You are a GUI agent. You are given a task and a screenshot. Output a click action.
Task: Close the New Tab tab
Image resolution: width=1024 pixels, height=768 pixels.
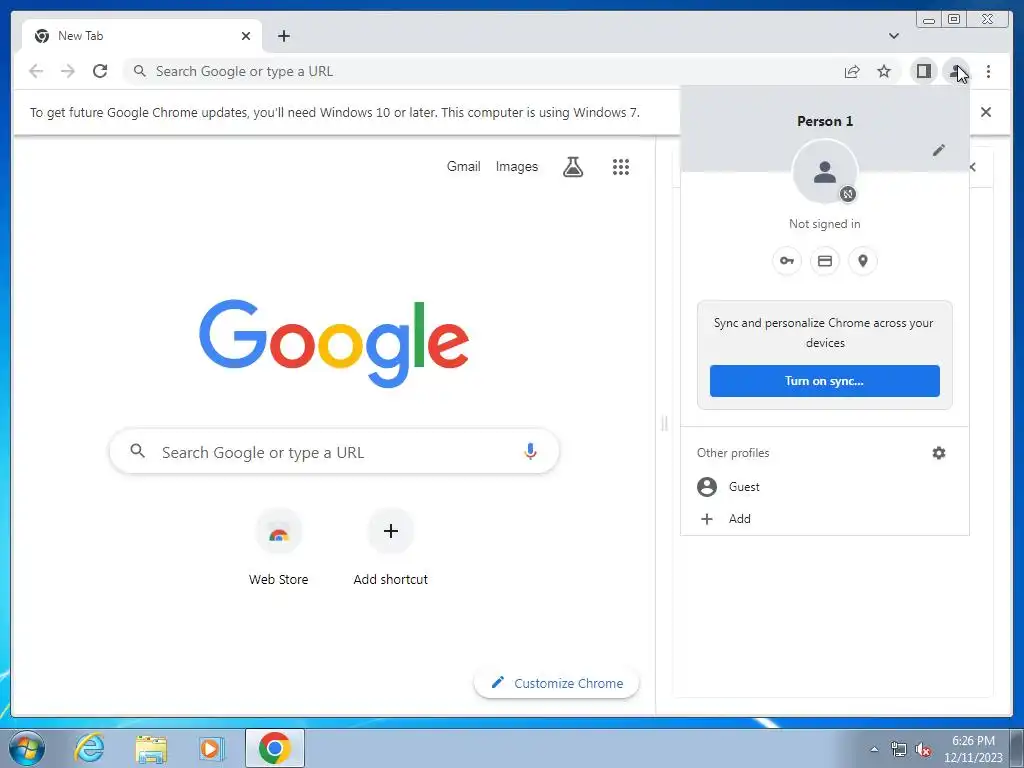tap(246, 36)
